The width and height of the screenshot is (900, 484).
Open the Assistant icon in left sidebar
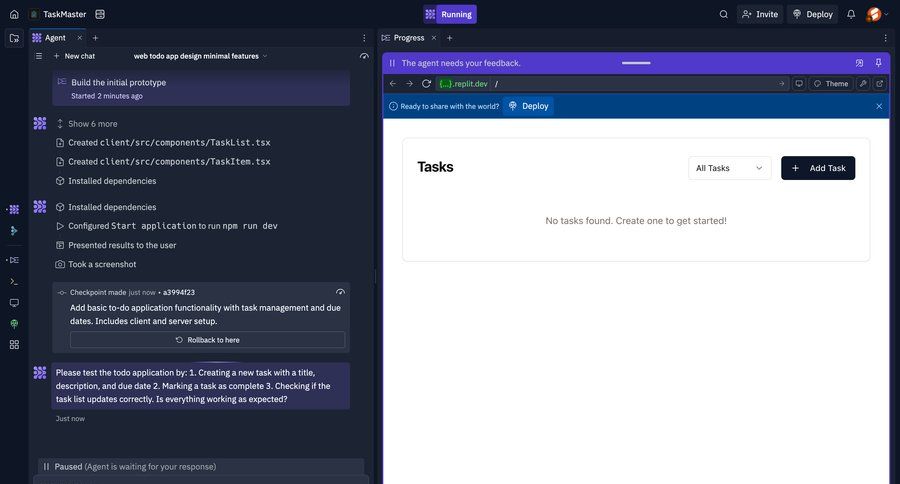pos(14,230)
